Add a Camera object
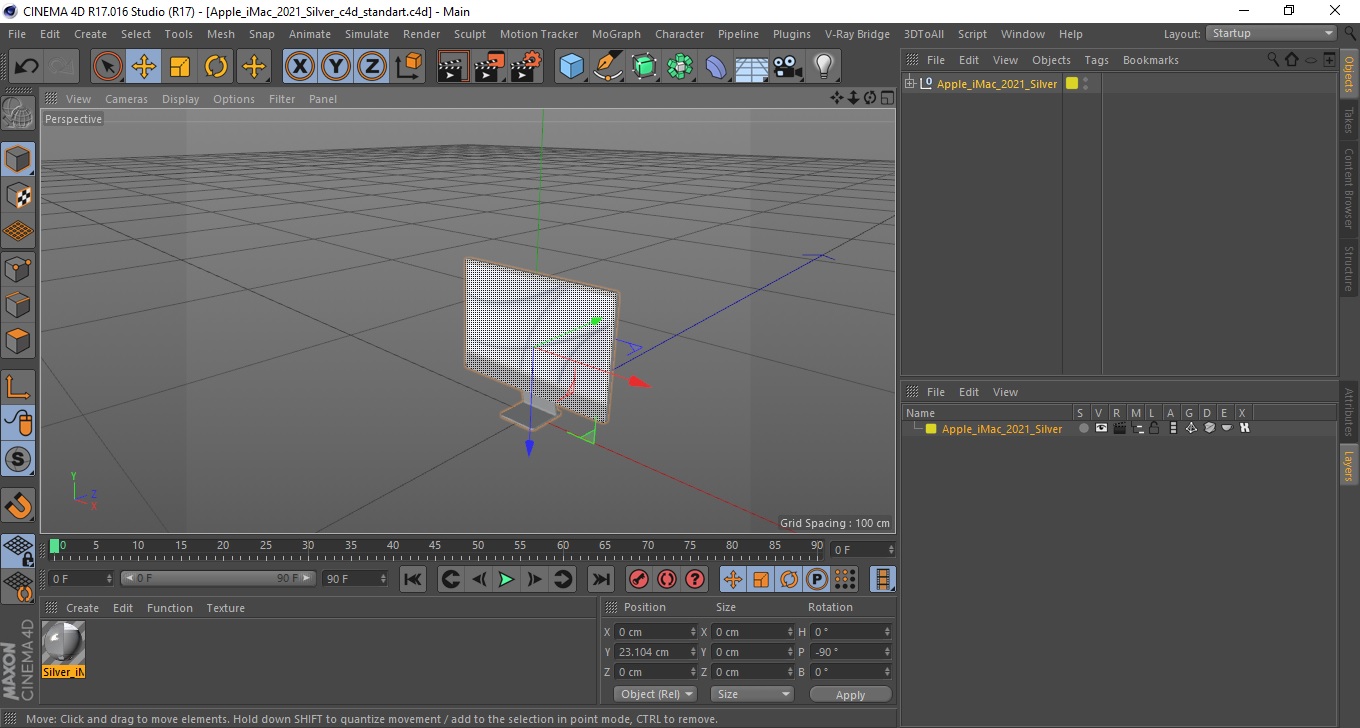Image resolution: width=1360 pixels, height=728 pixels. [788, 67]
